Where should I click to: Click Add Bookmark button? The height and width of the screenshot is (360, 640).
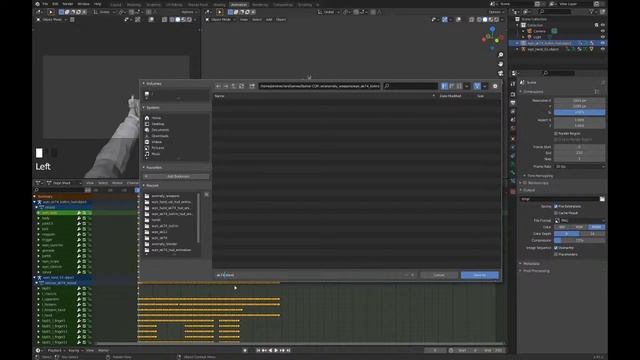pyautogui.click(x=176, y=176)
